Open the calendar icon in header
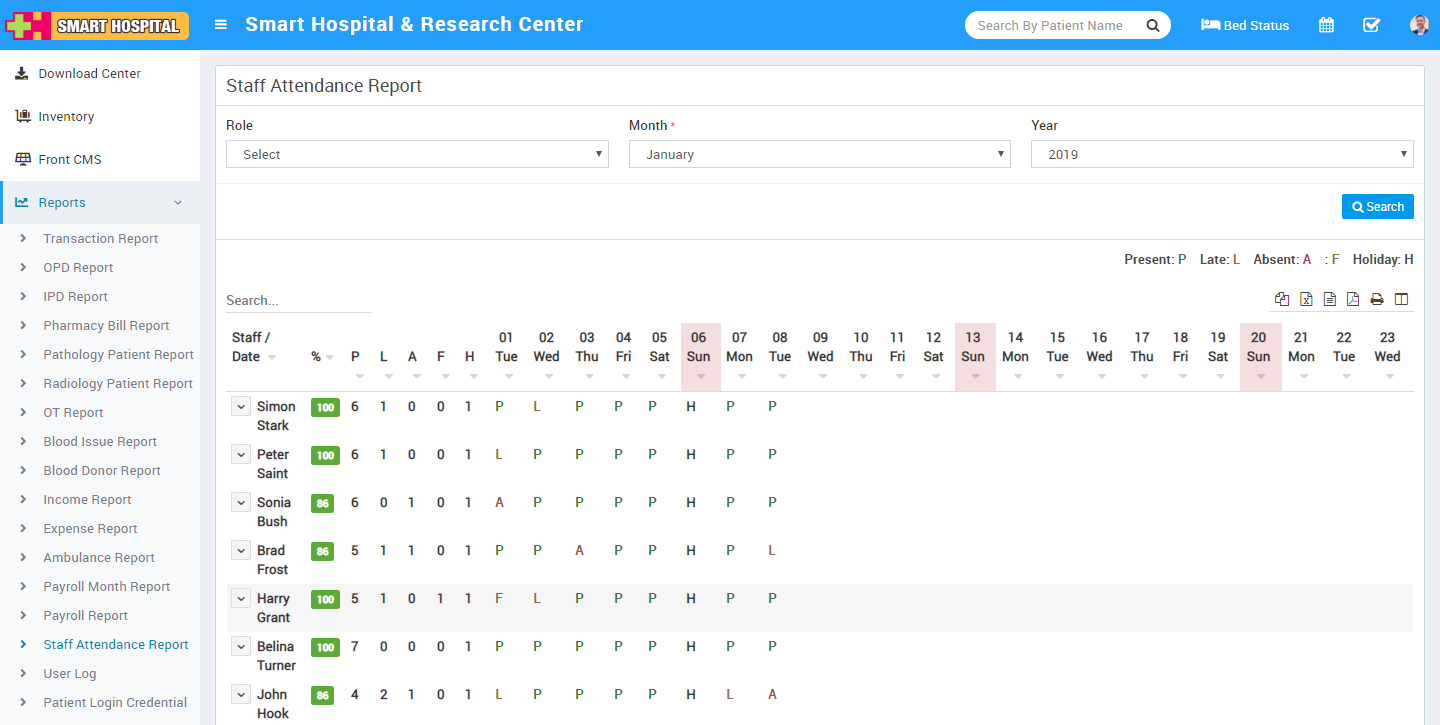Image resolution: width=1440 pixels, height=725 pixels. tap(1326, 25)
